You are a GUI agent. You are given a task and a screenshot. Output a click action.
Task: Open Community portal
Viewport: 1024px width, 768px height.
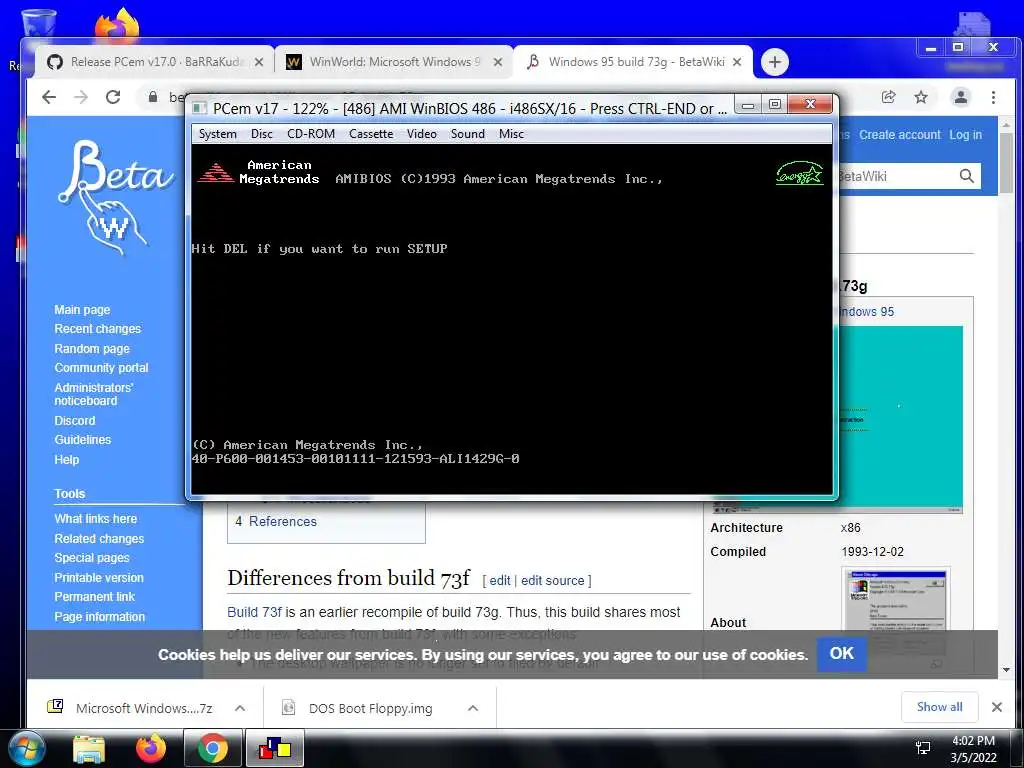[x=101, y=368]
